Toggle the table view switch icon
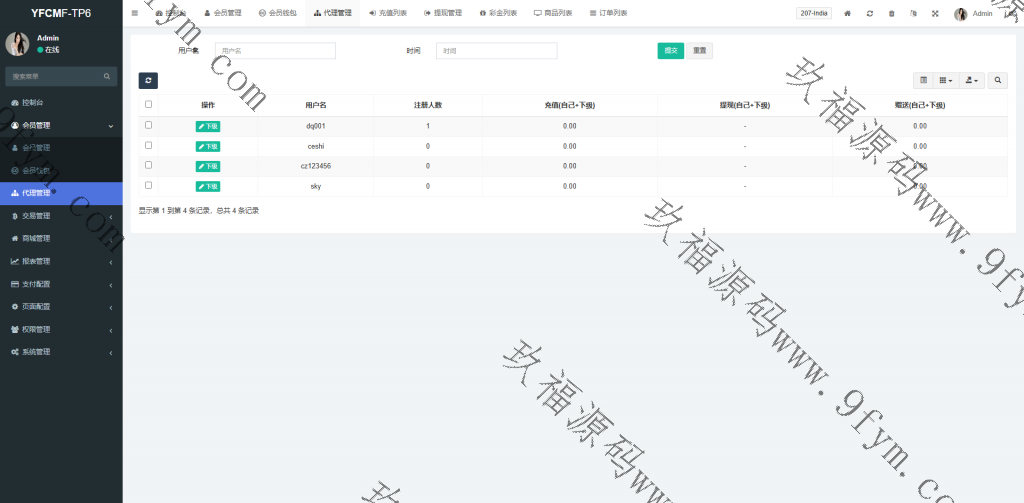 pyautogui.click(x=923, y=80)
